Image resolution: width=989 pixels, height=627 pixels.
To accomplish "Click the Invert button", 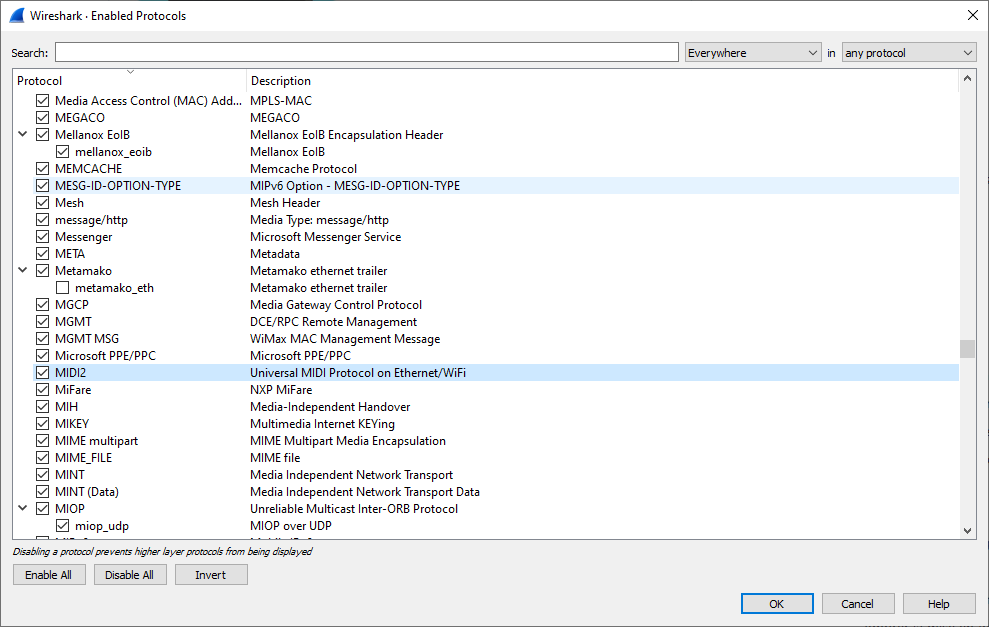I will (x=211, y=575).
